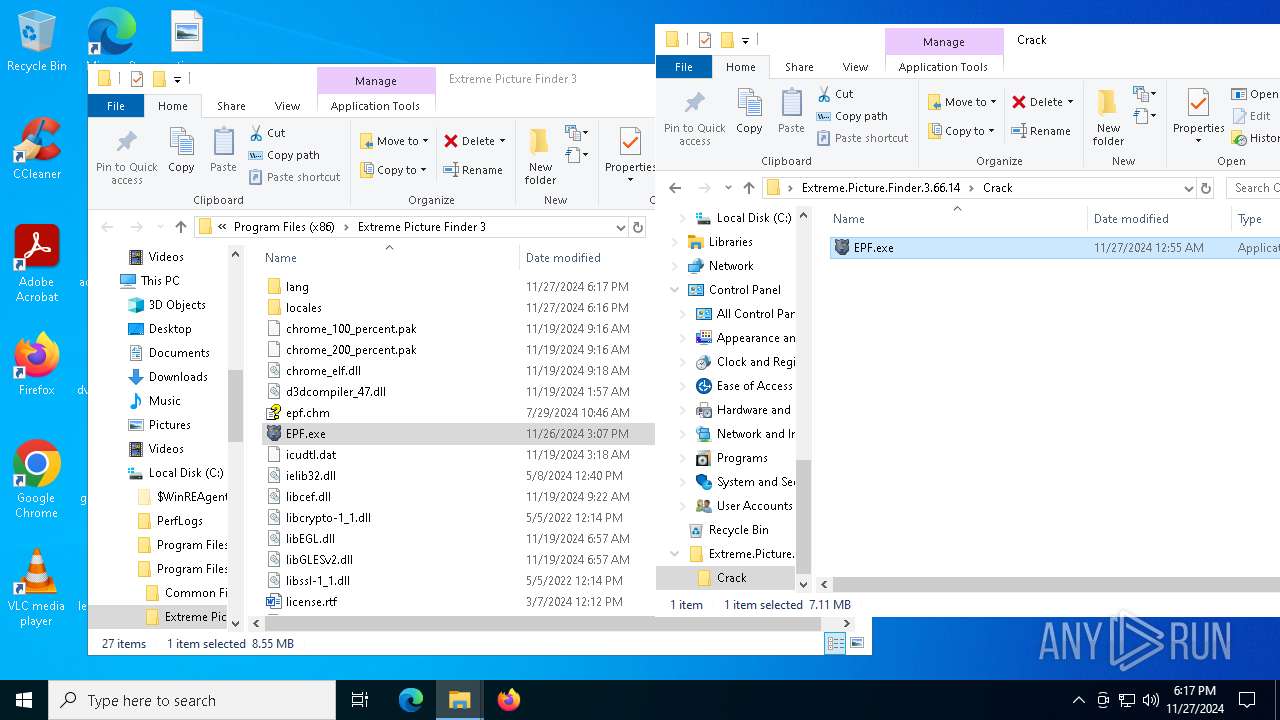Open View tab in Extreme Picture Finder window
The image size is (1280, 720).
click(x=287, y=106)
